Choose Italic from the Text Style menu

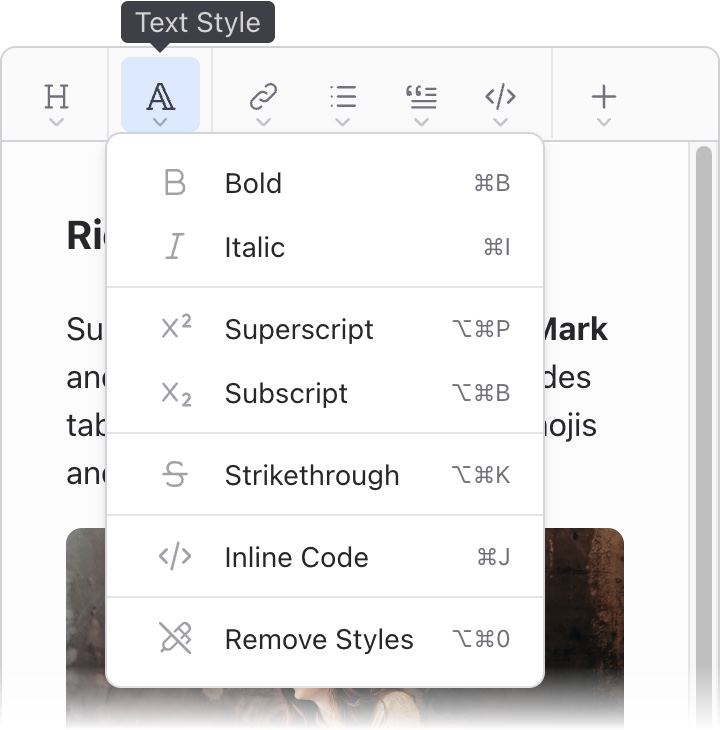point(325,247)
